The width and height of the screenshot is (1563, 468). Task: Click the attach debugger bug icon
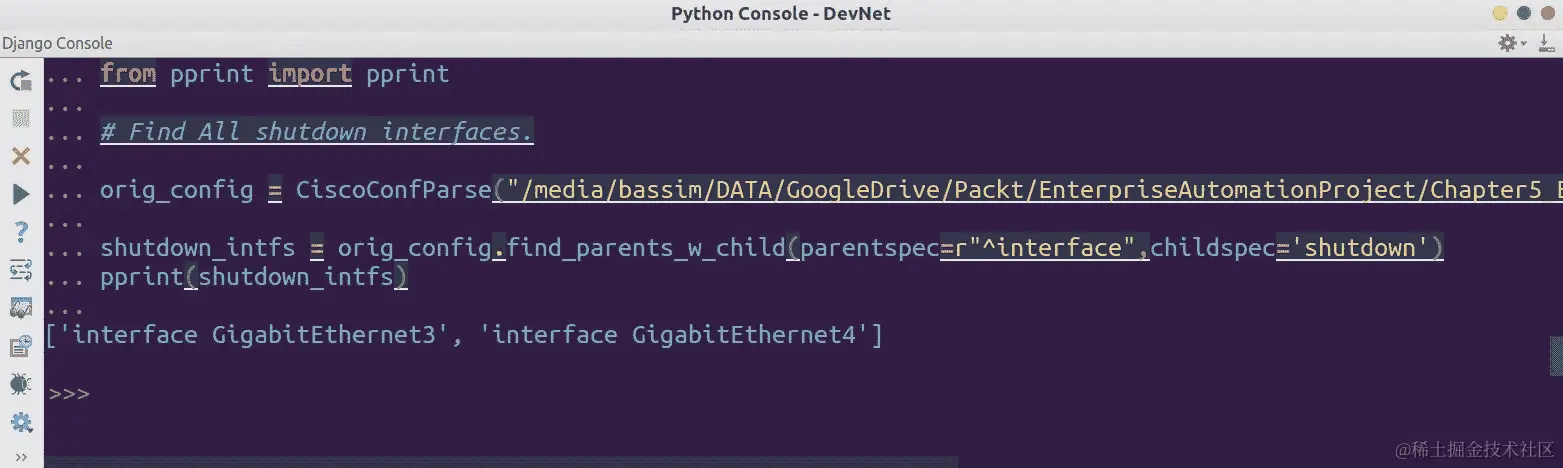tap(21, 384)
